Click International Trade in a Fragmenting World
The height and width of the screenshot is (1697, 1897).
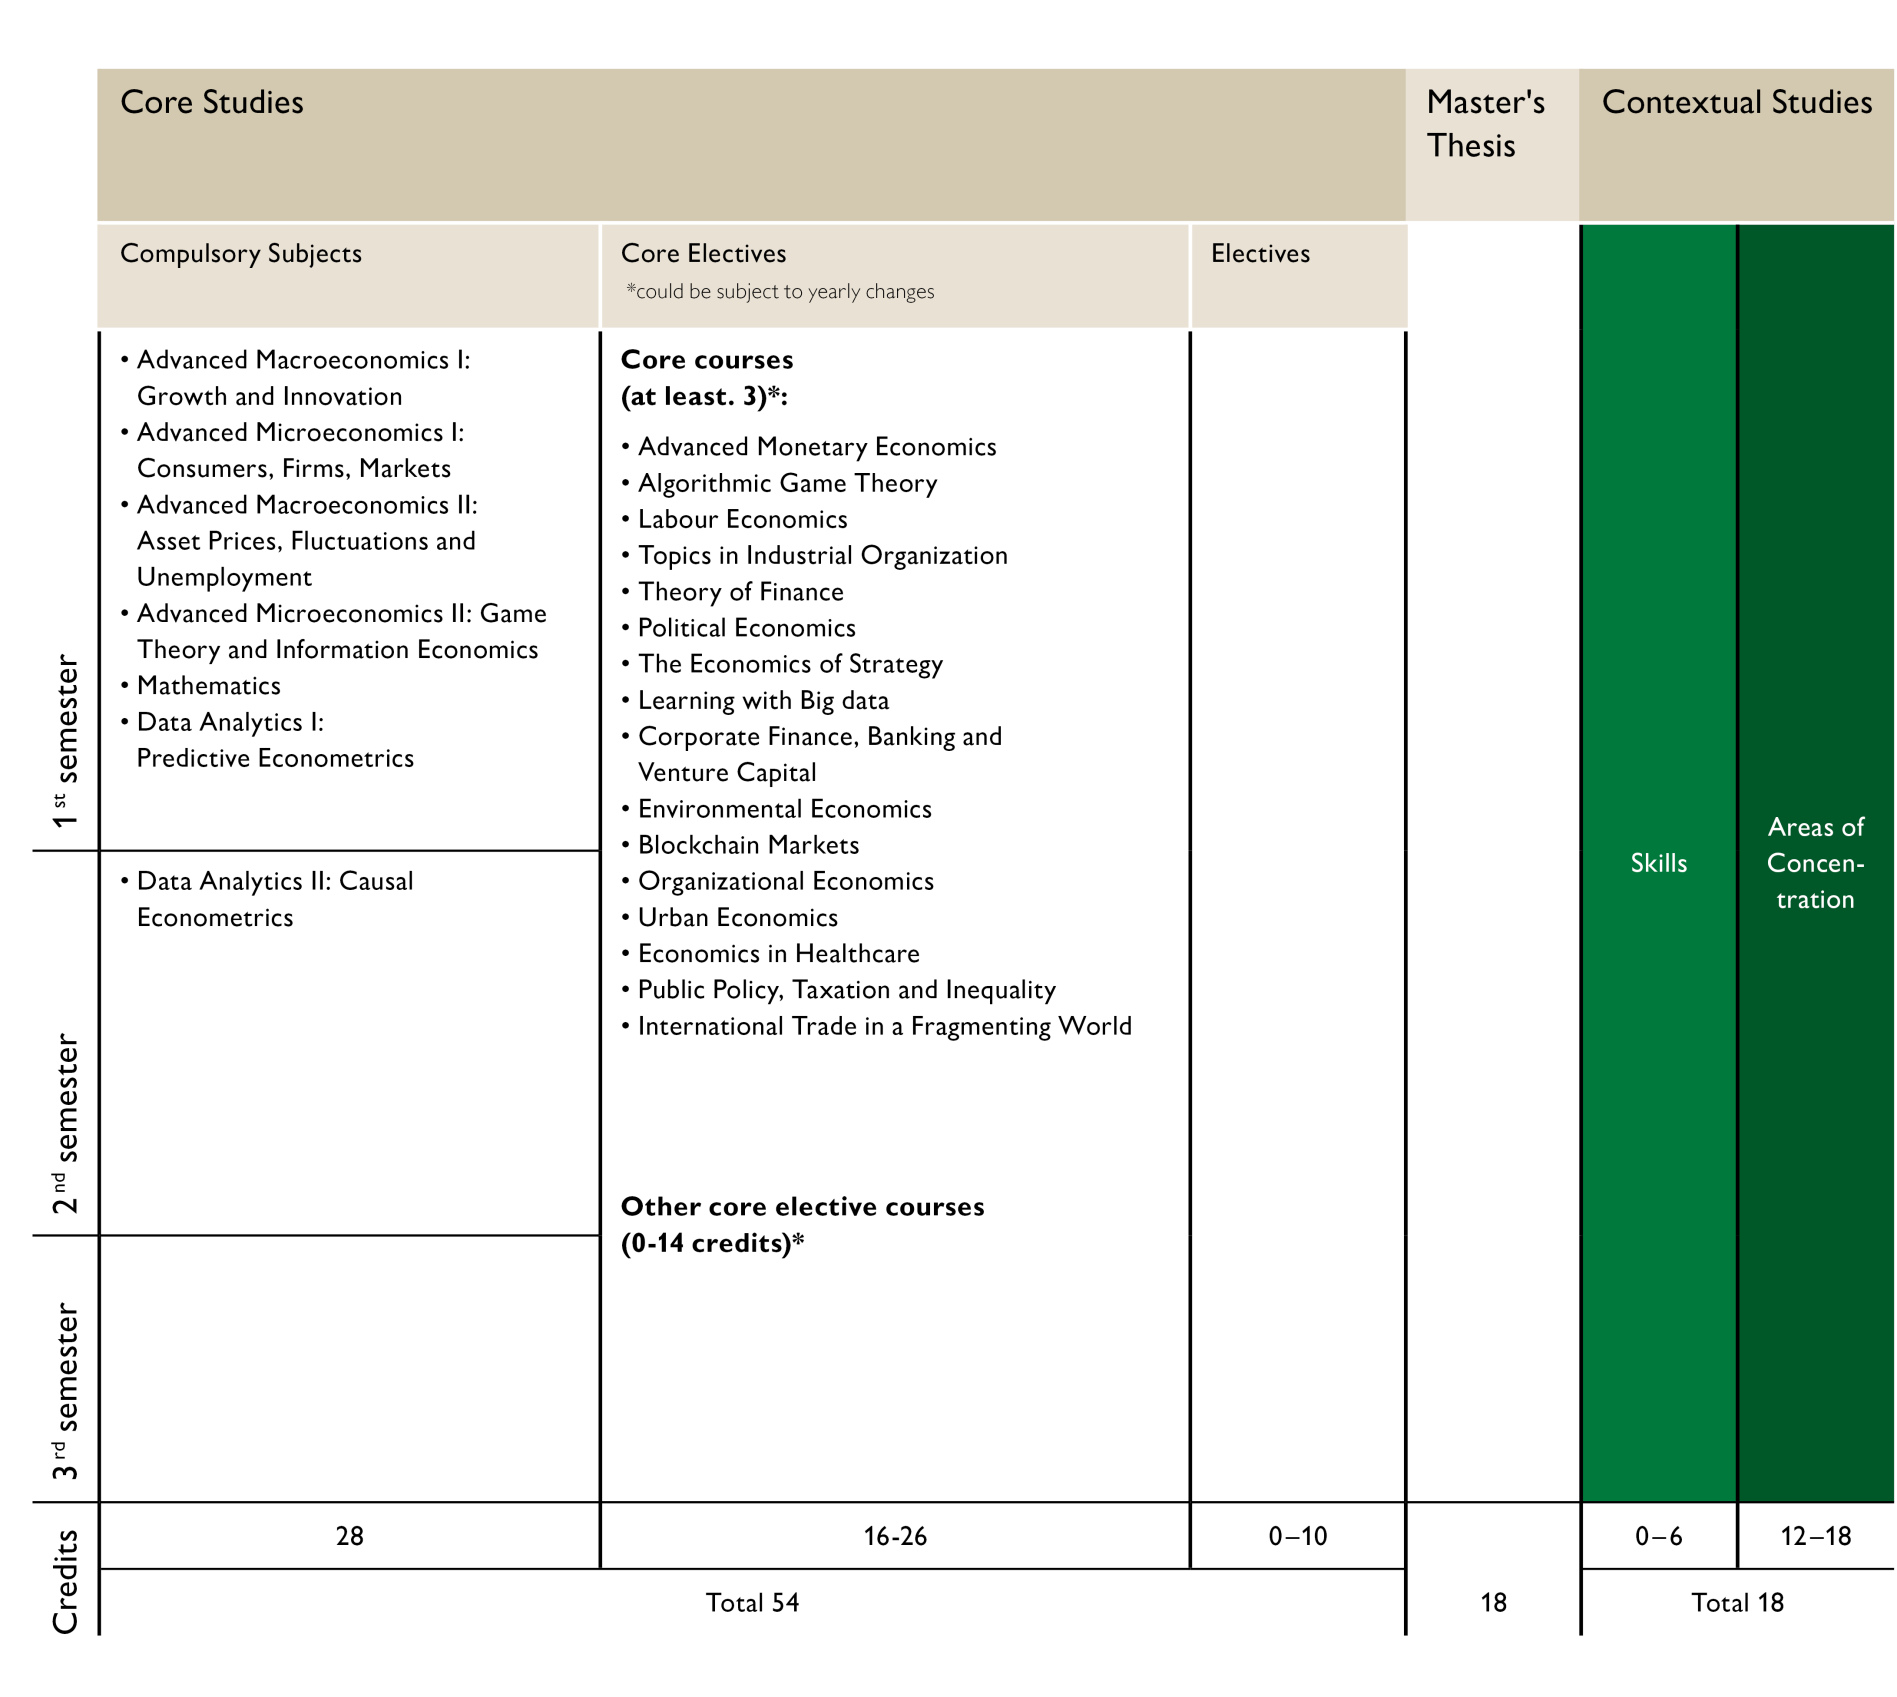pyautogui.click(x=884, y=1027)
